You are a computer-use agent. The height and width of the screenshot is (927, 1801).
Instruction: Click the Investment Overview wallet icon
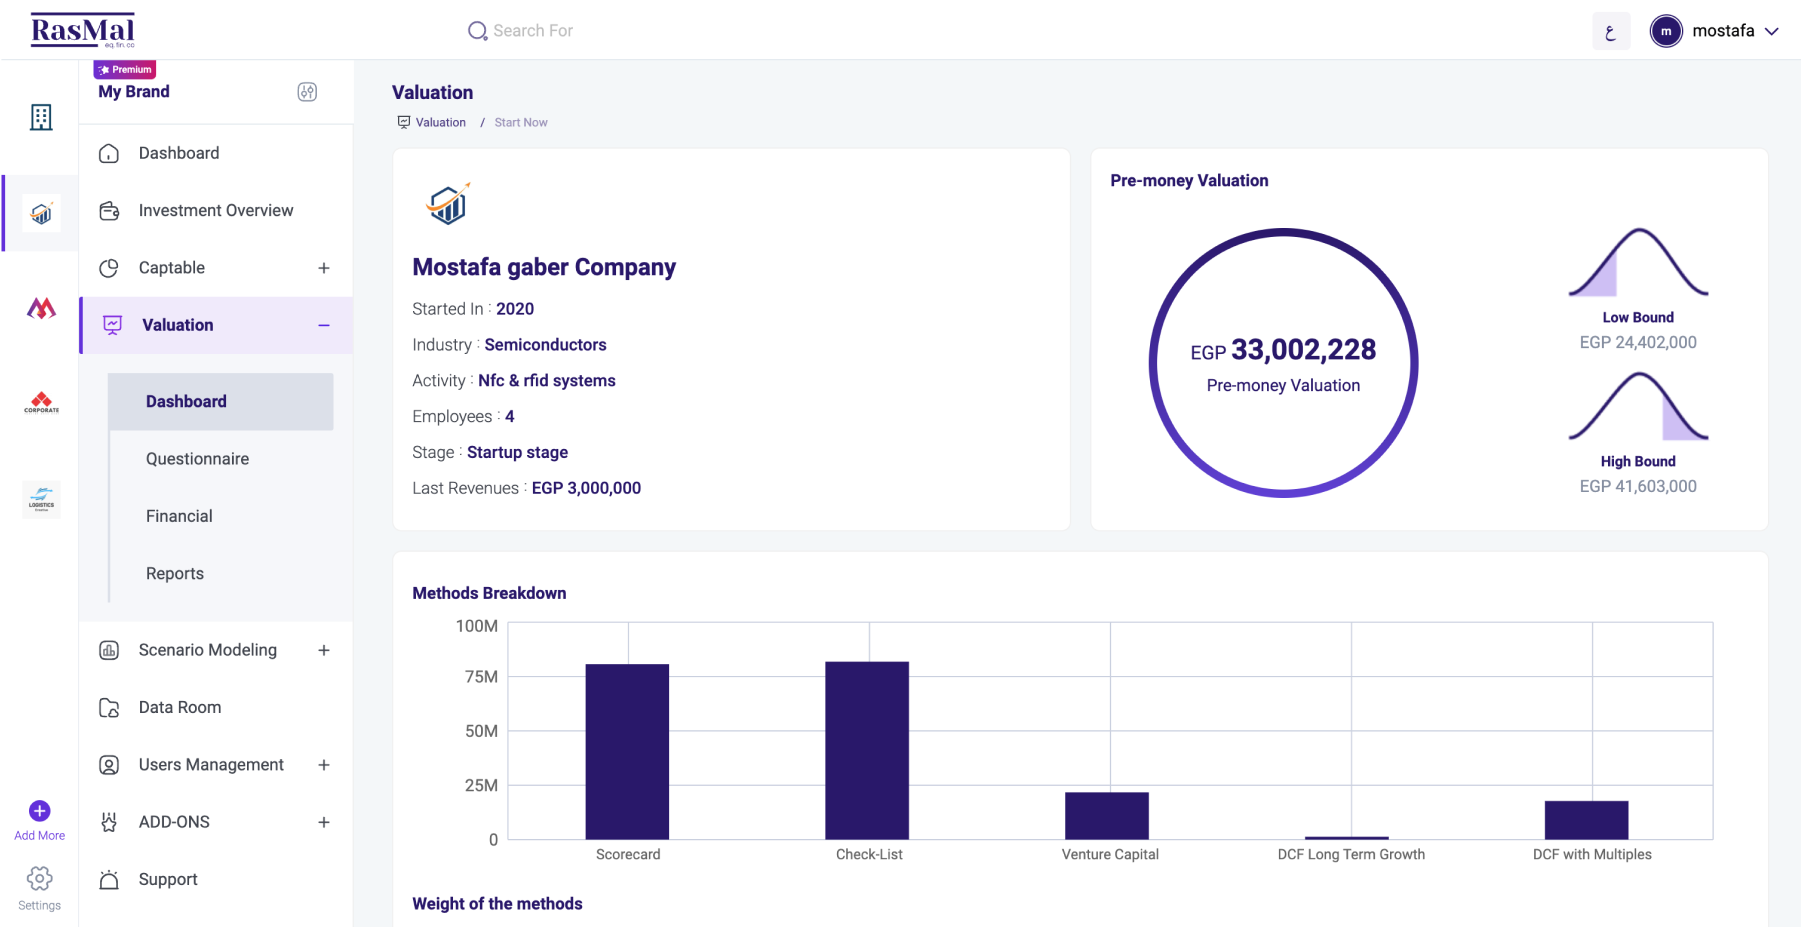(x=109, y=211)
